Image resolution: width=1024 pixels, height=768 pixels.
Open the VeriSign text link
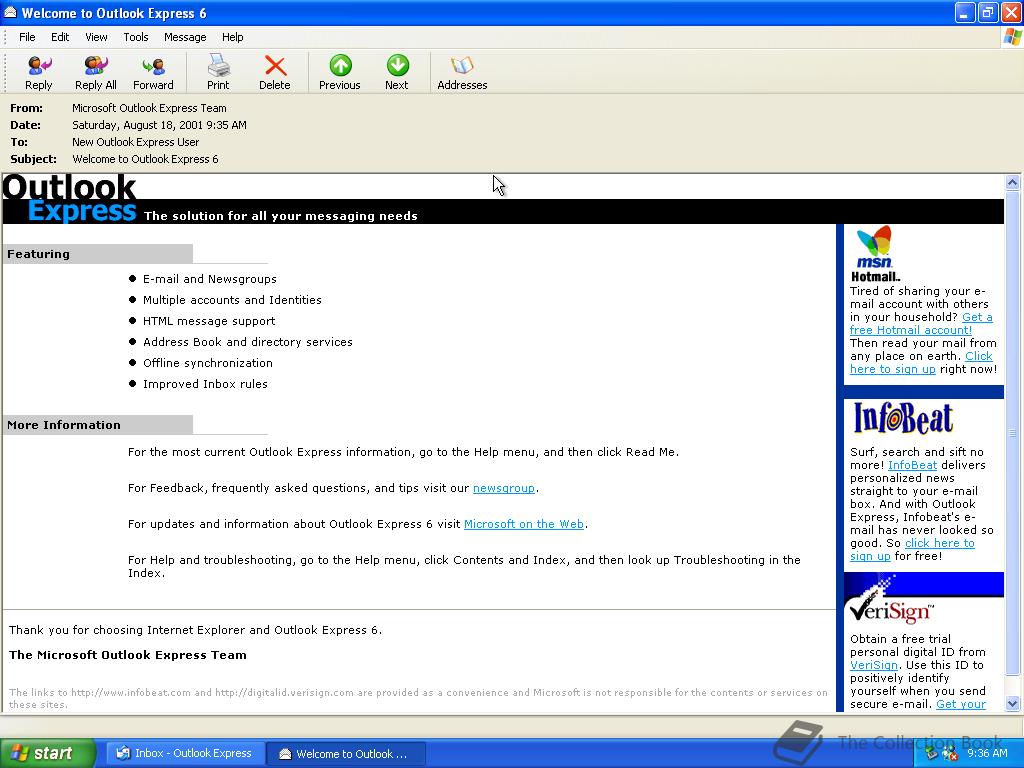pyautogui.click(x=874, y=665)
